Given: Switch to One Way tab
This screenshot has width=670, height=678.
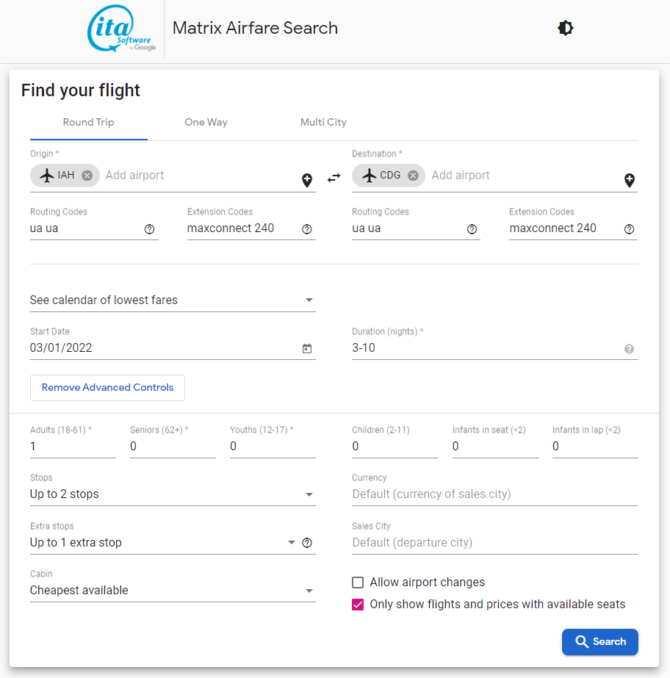Looking at the screenshot, I should click(x=206, y=122).
